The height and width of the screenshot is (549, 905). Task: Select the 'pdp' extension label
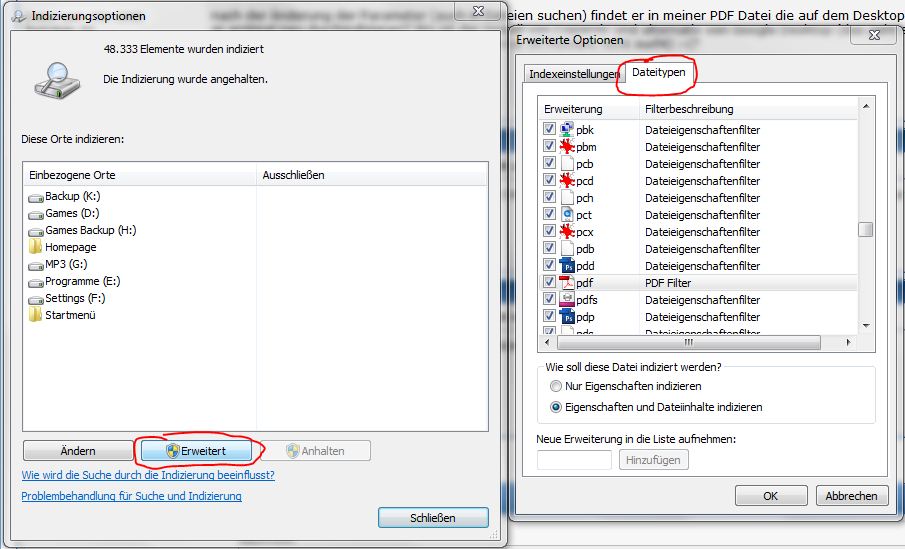[x=585, y=317]
